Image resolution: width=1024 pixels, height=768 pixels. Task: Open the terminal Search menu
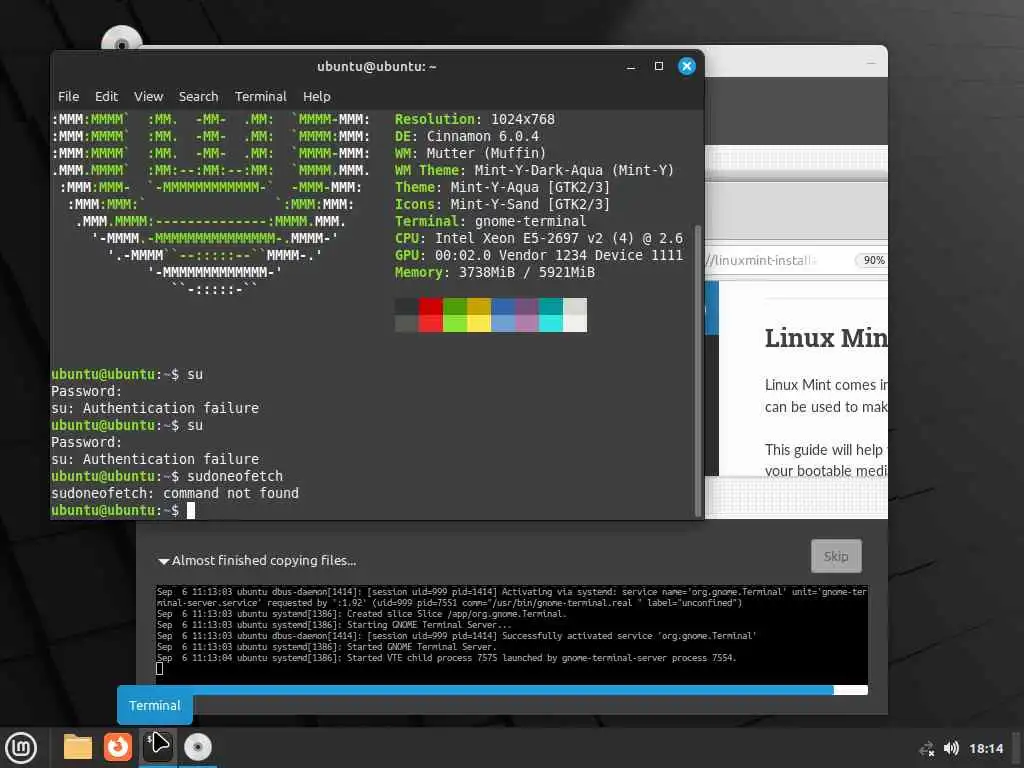[x=199, y=97]
